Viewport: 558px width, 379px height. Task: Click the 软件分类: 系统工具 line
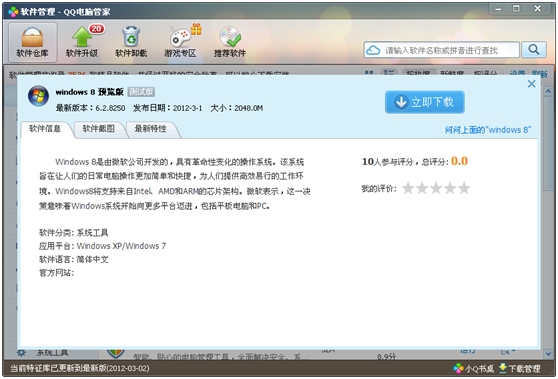(x=74, y=233)
